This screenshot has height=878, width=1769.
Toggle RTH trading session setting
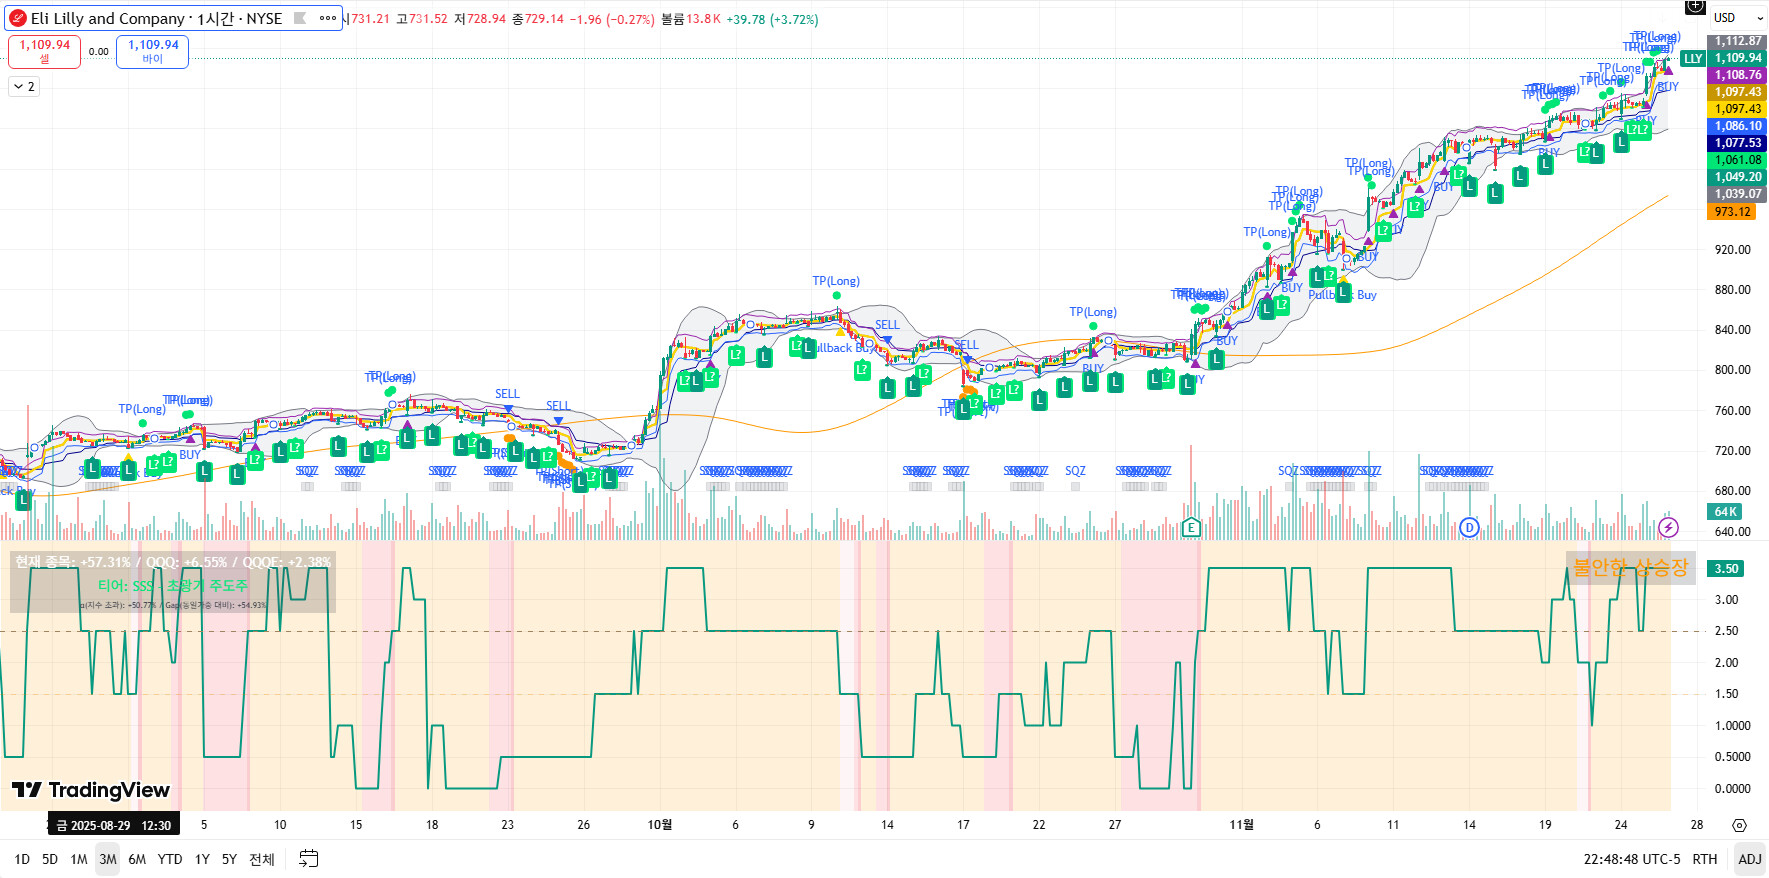[1705, 859]
